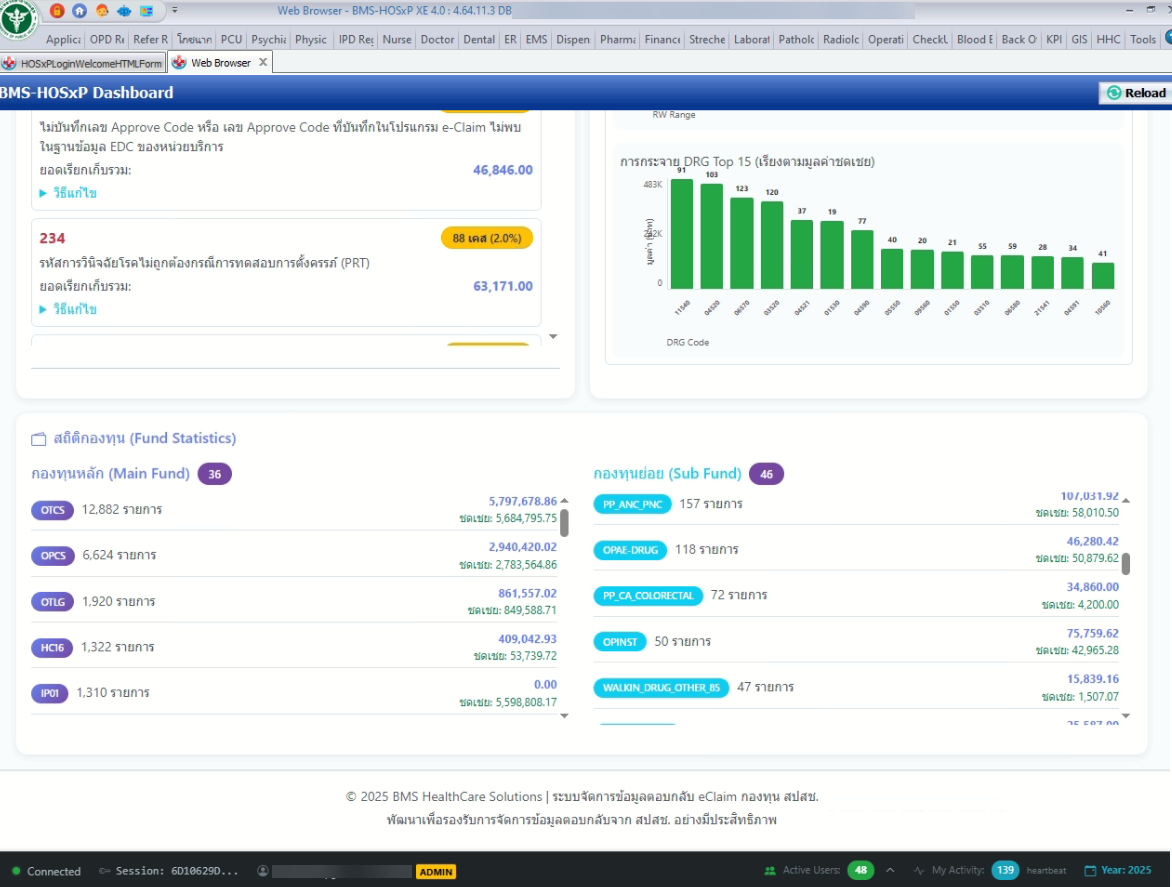Image resolution: width=1172 pixels, height=887 pixels.
Task: Click the orange user face icon
Action: tap(102, 11)
